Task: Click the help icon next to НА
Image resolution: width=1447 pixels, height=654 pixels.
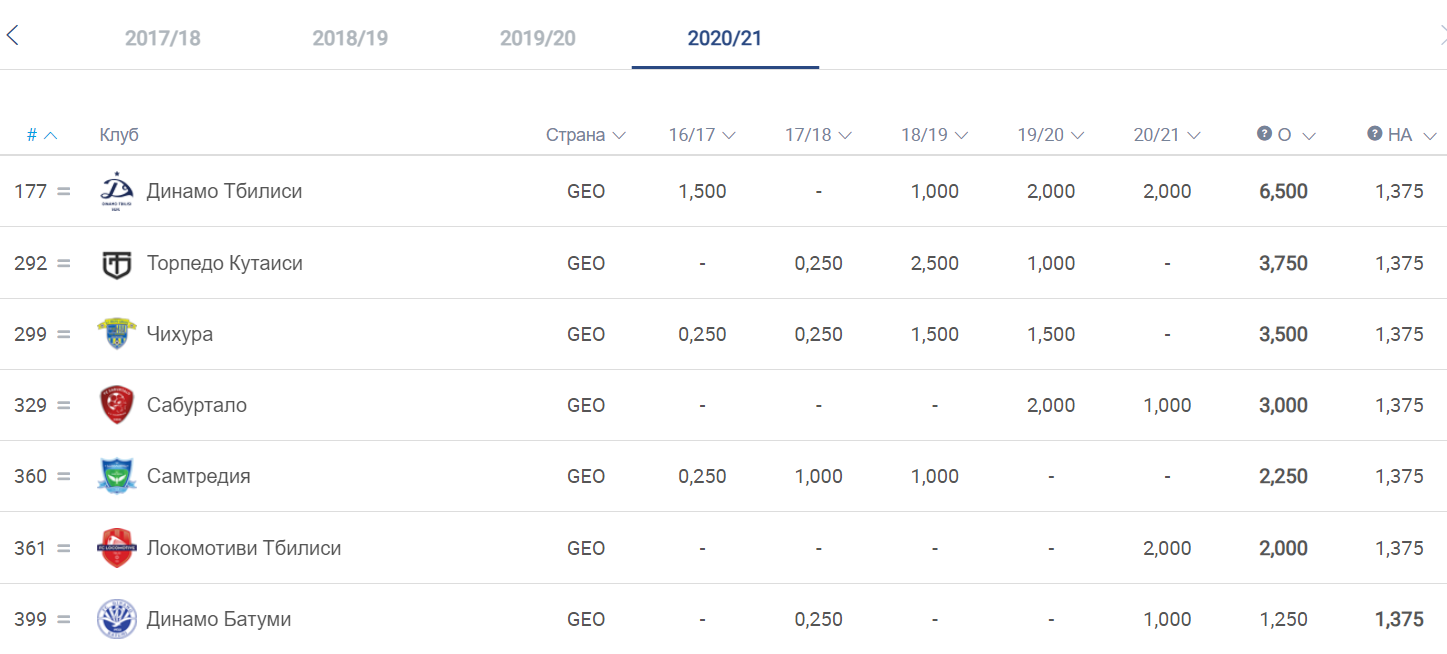Action: coord(1374,134)
